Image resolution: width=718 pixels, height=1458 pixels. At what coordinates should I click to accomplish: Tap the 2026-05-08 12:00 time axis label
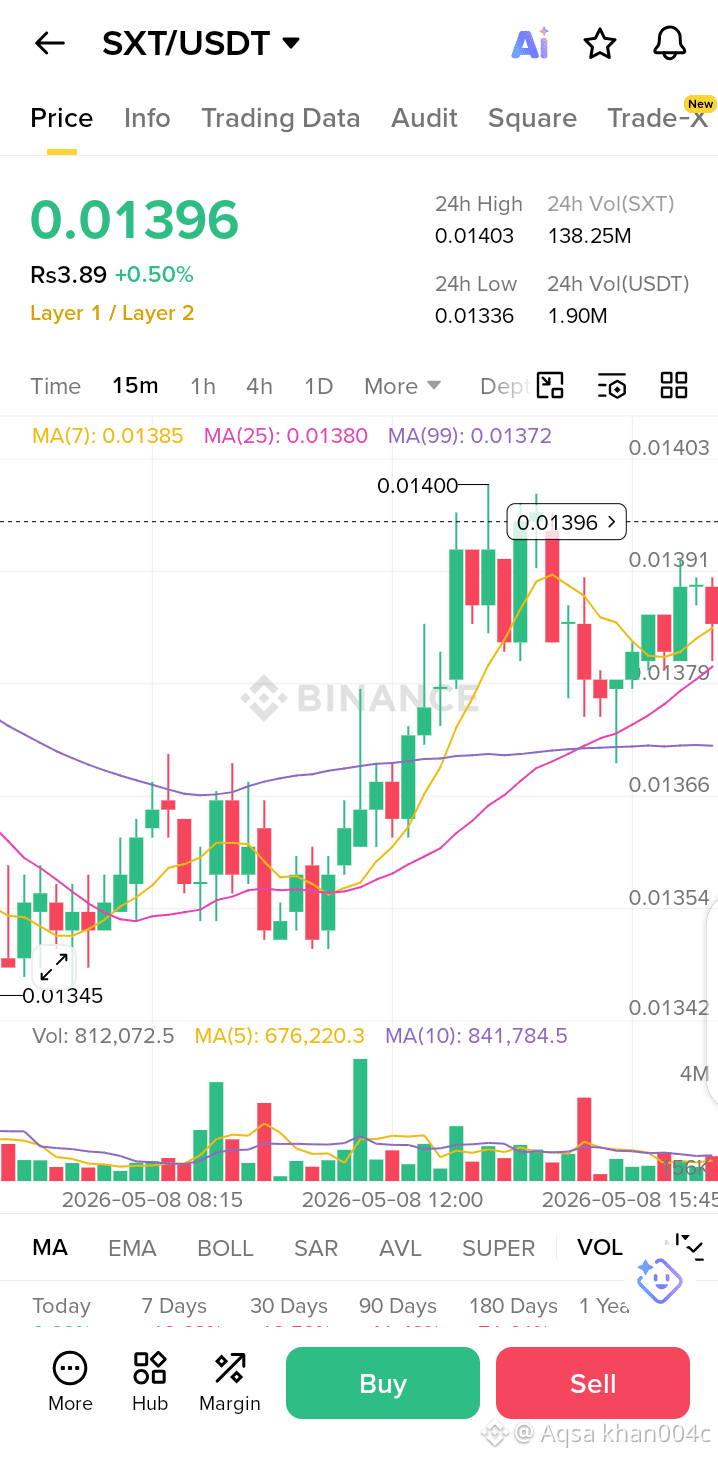coord(392,1199)
